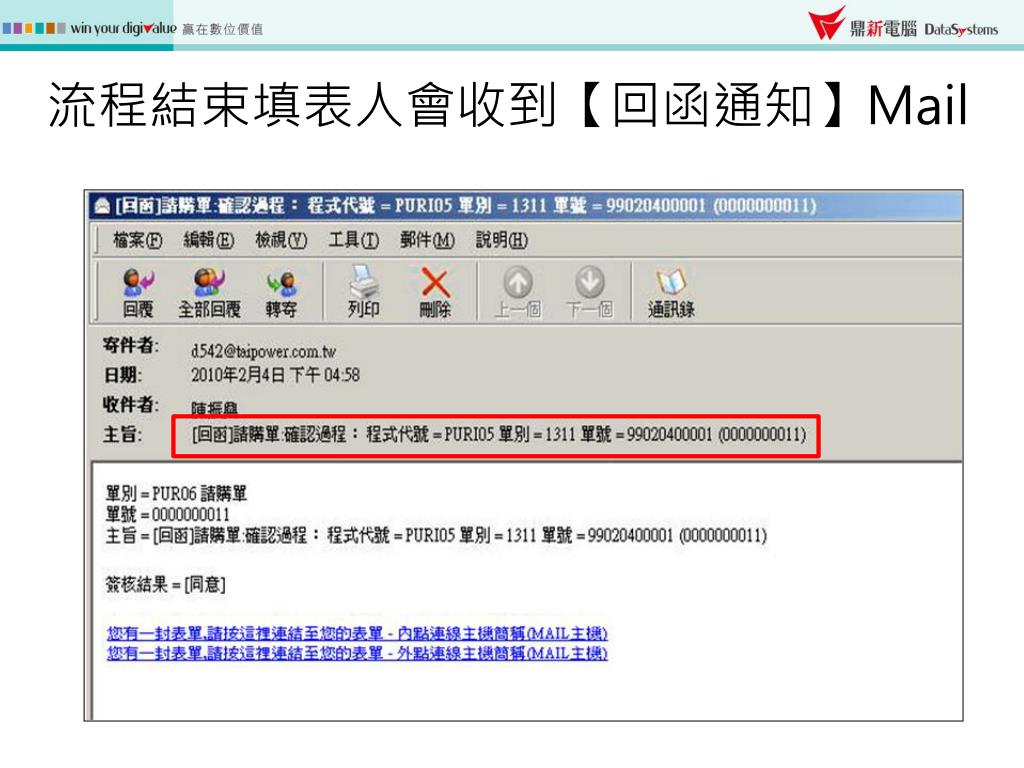Viewport: 1024px width, 768px height.
Task: Click the 上一個 (Previous) up-arrow icon
Action: pyautogui.click(x=517, y=292)
